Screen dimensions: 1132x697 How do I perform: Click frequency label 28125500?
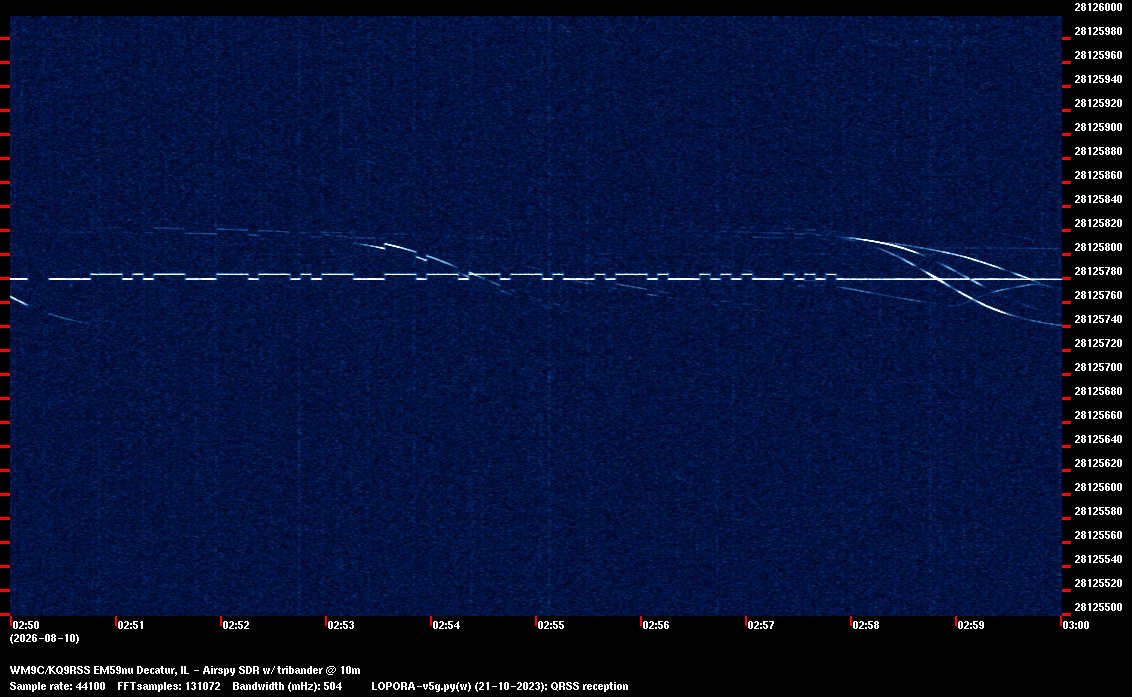1098,607
